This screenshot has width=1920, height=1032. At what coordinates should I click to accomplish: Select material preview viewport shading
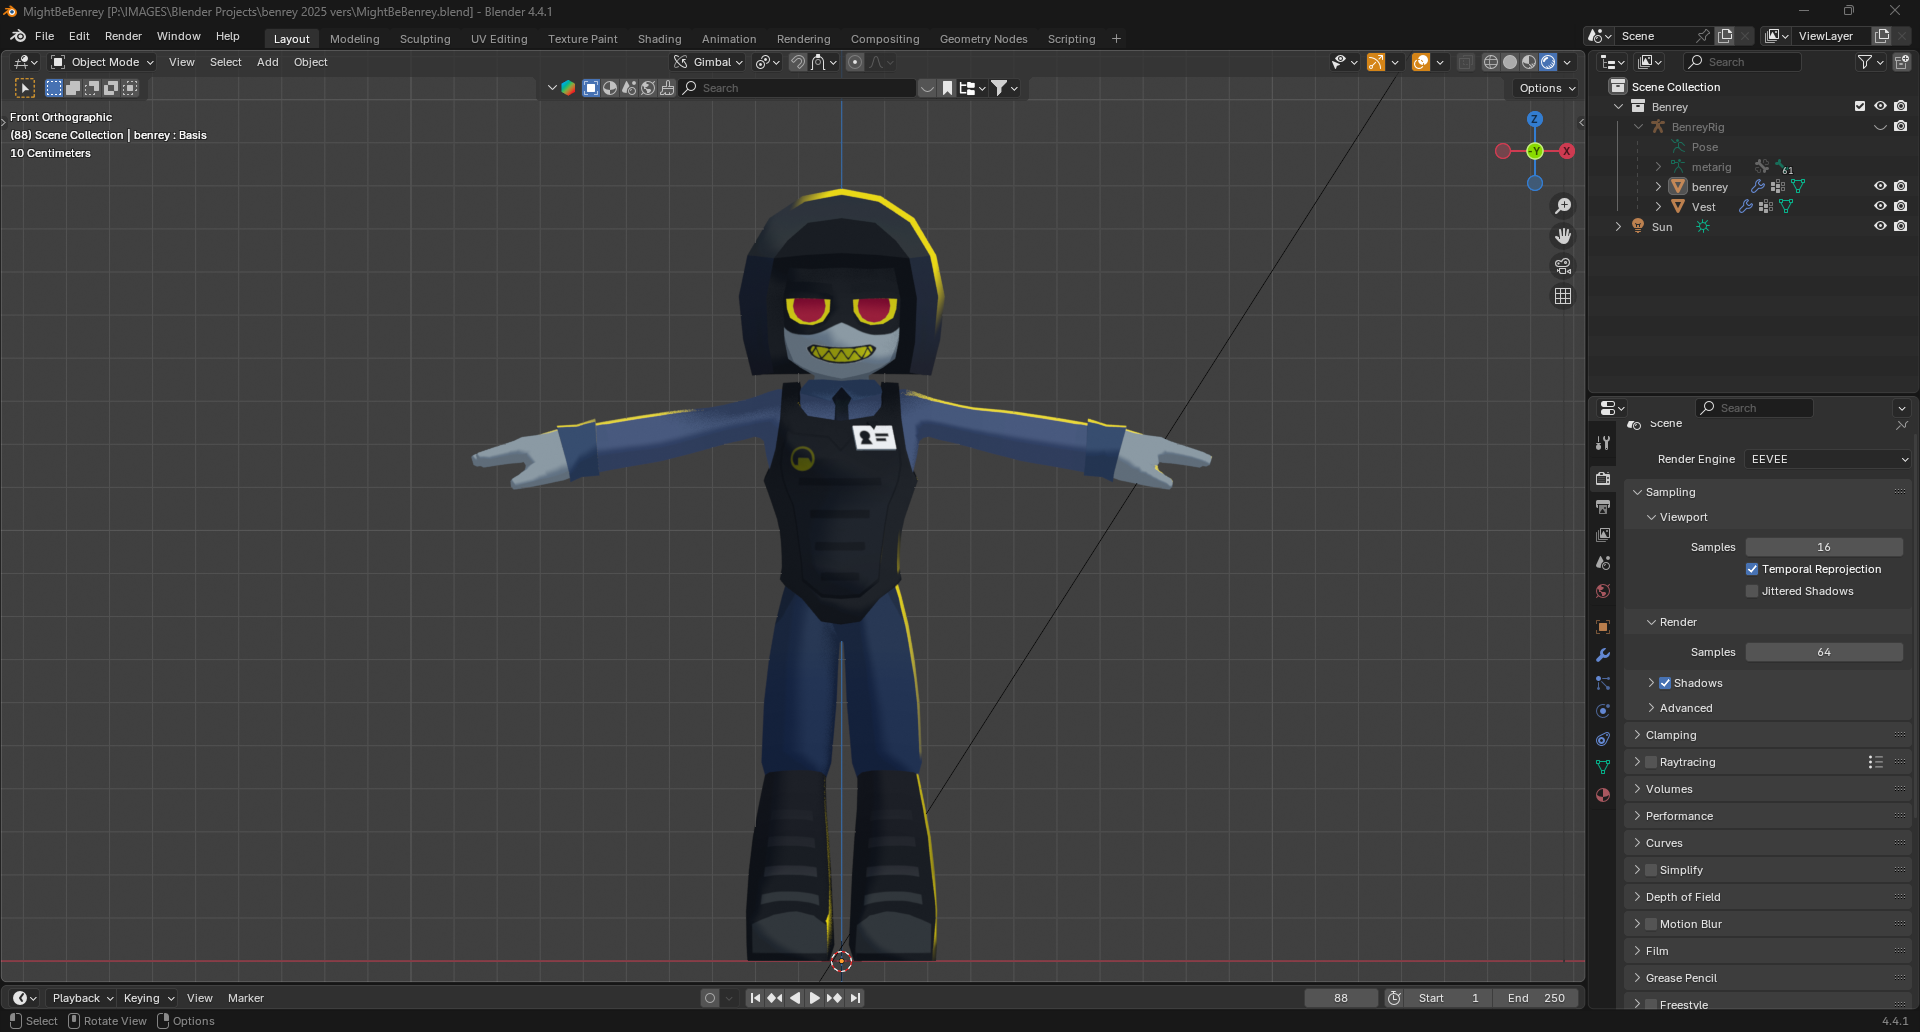tap(1529, 62)
